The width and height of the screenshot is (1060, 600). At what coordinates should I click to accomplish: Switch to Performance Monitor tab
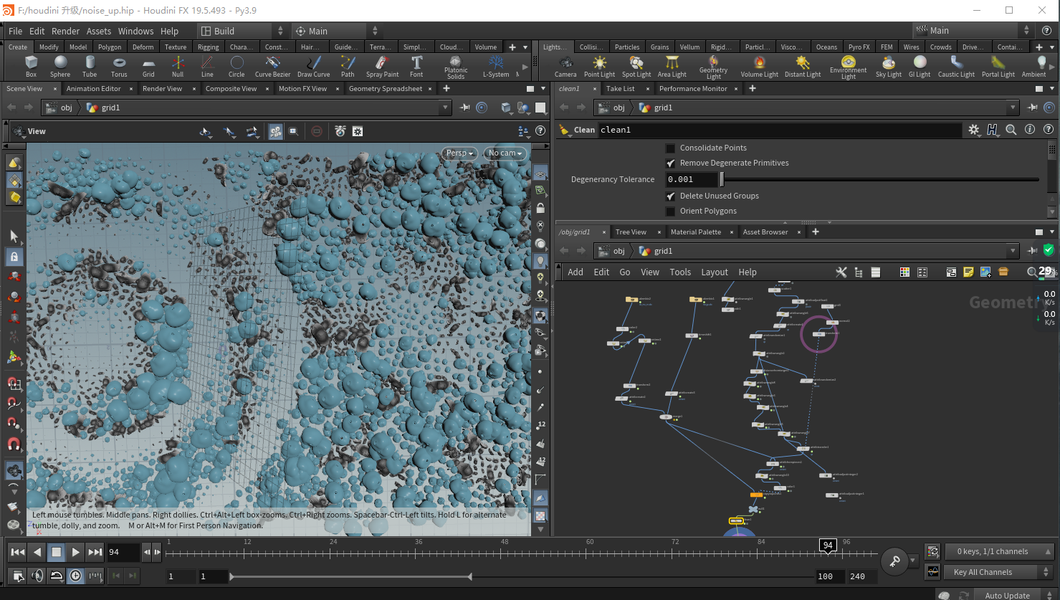click(x=693, y=89)
